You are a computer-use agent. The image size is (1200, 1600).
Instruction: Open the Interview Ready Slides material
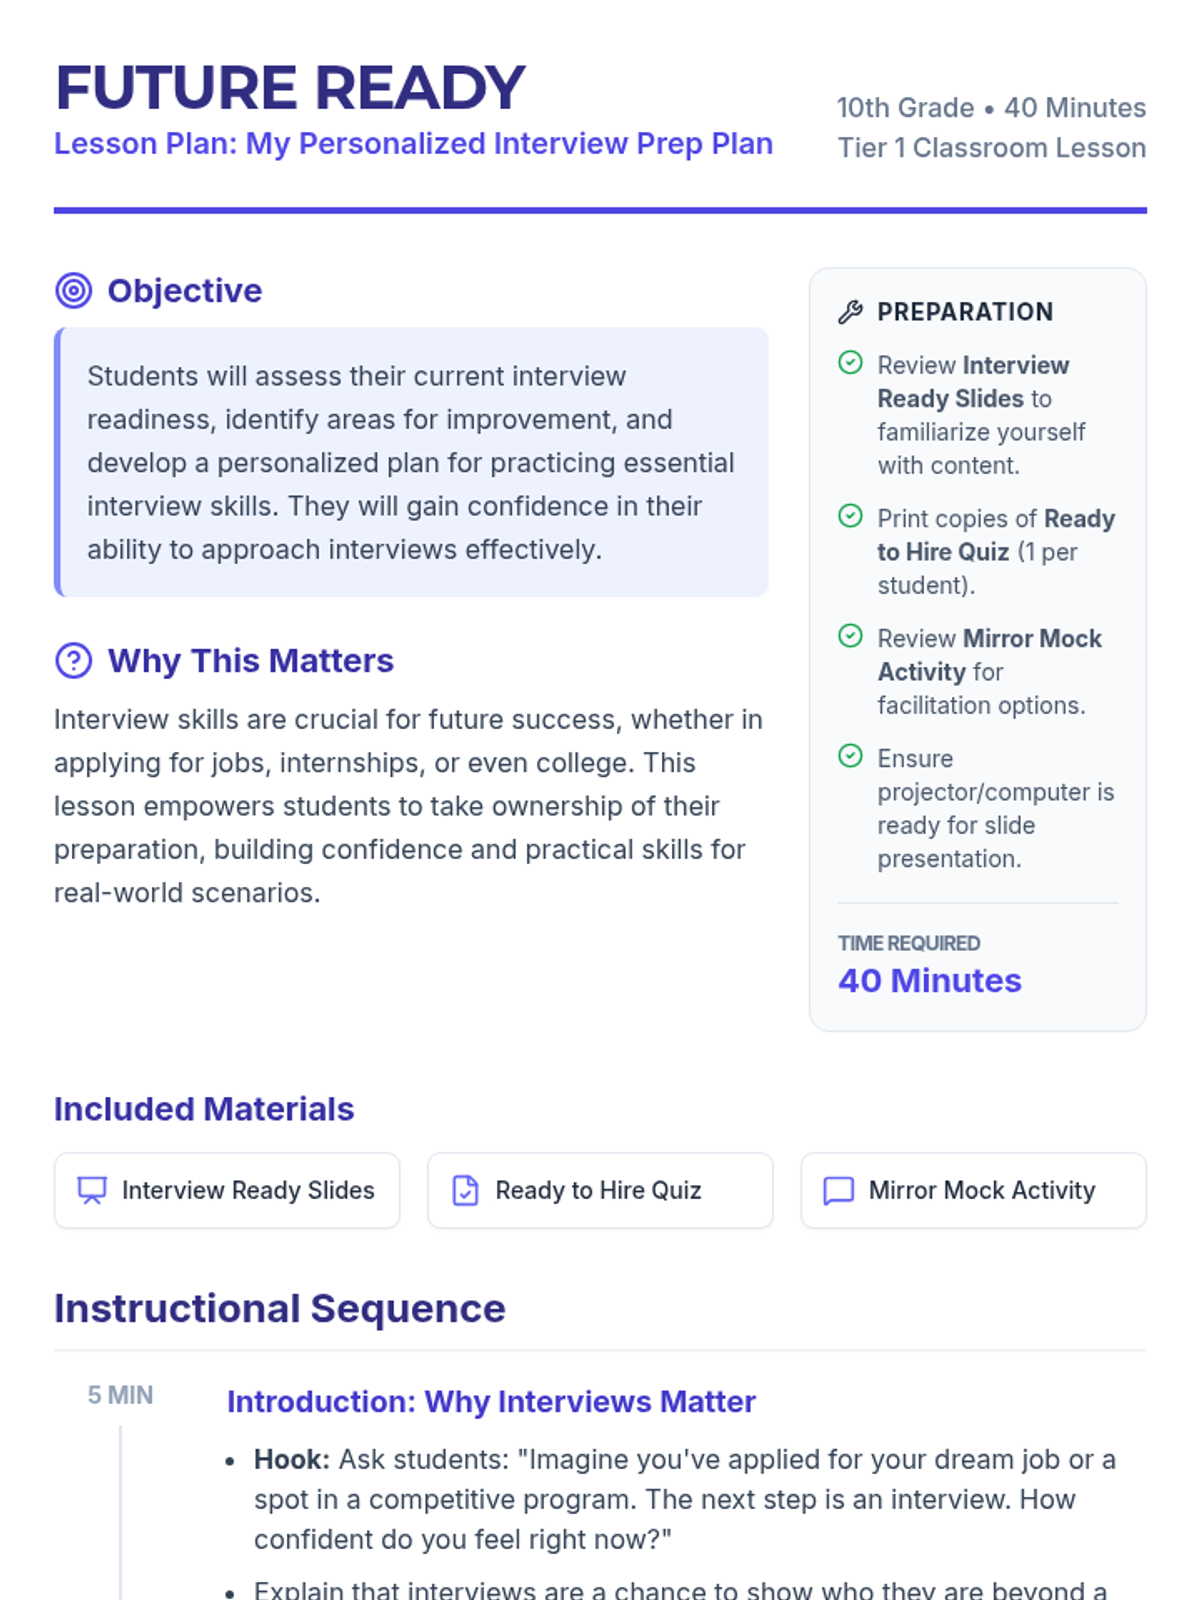click(x=227, y=1190)
